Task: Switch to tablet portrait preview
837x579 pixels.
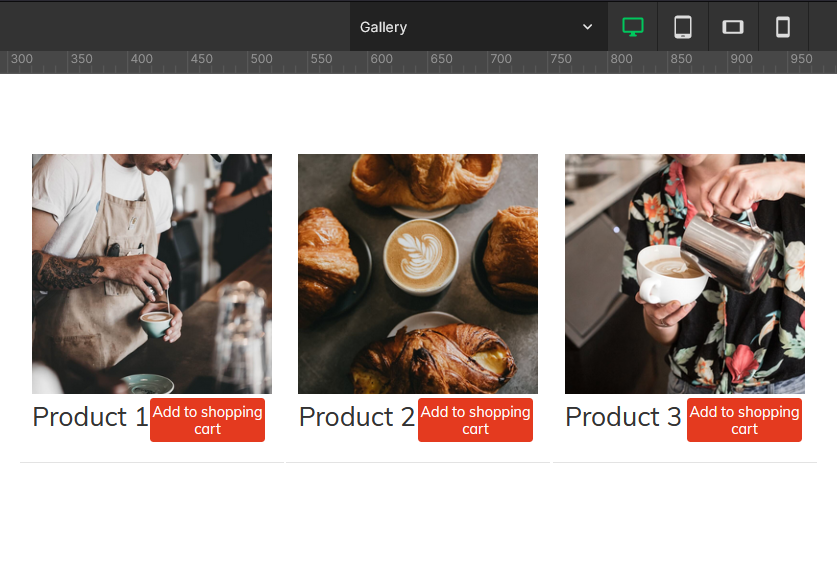Action: point(683,27)
